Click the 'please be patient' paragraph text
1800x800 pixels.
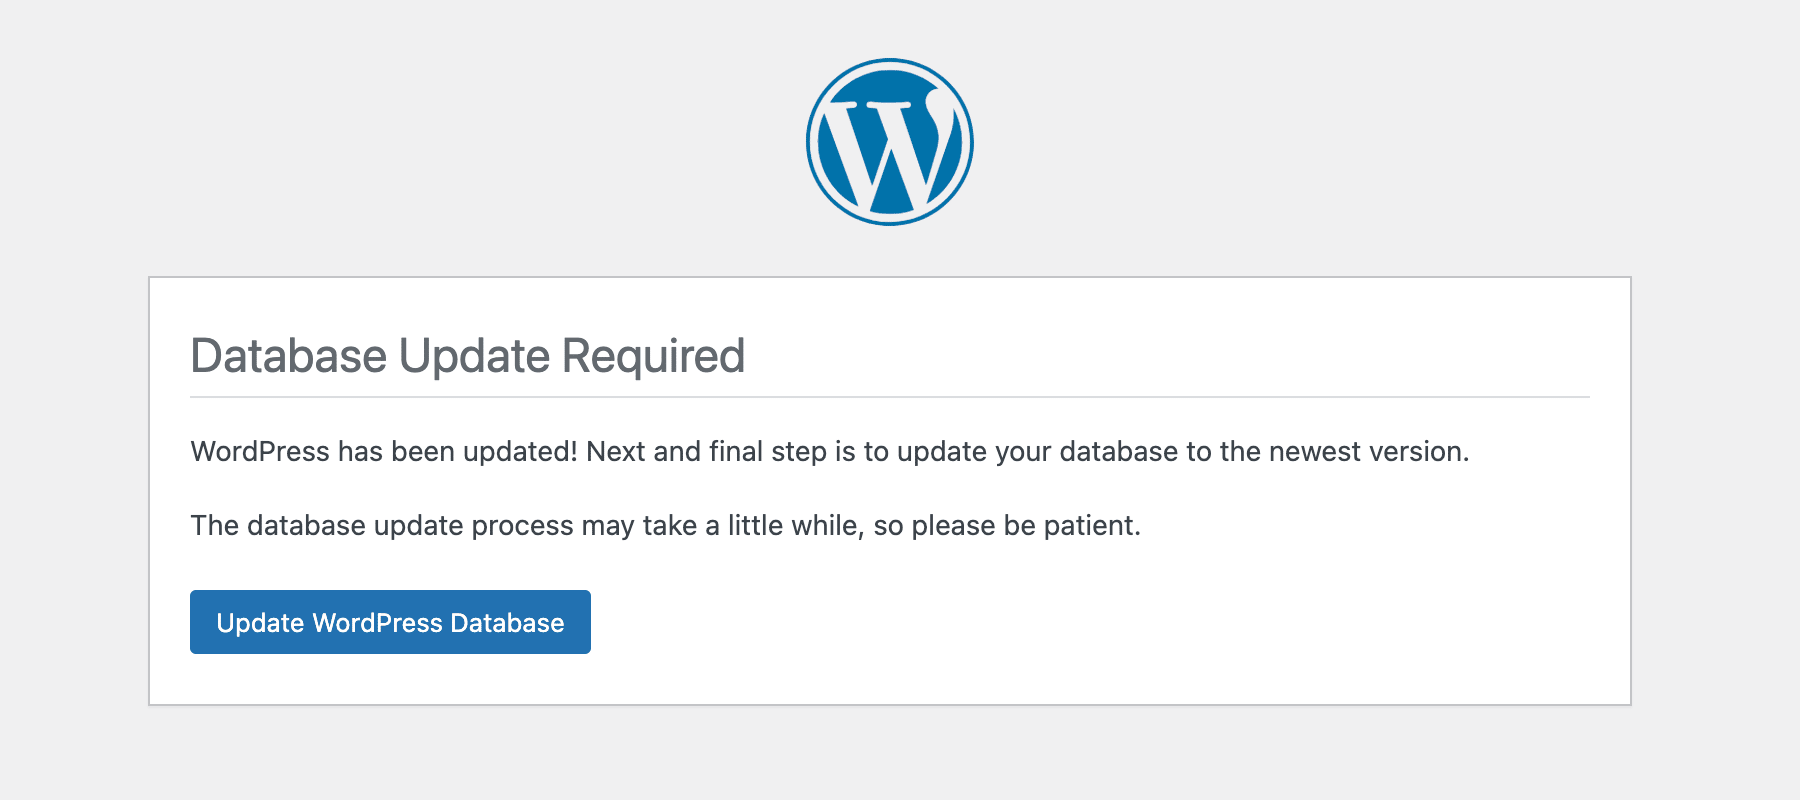665,526
